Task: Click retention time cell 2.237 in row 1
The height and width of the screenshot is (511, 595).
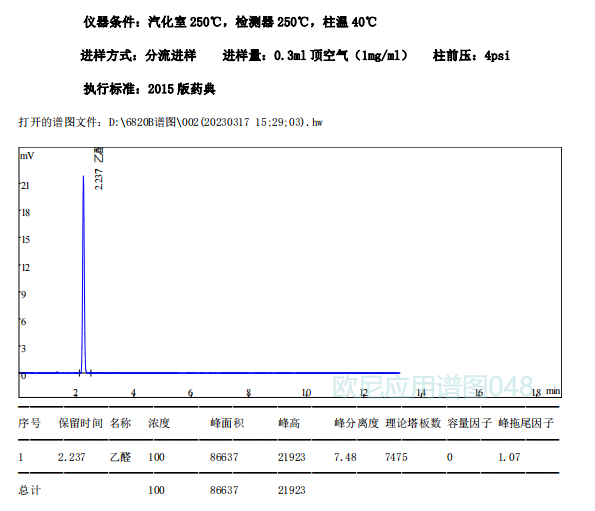Action: tap(72, 457)
